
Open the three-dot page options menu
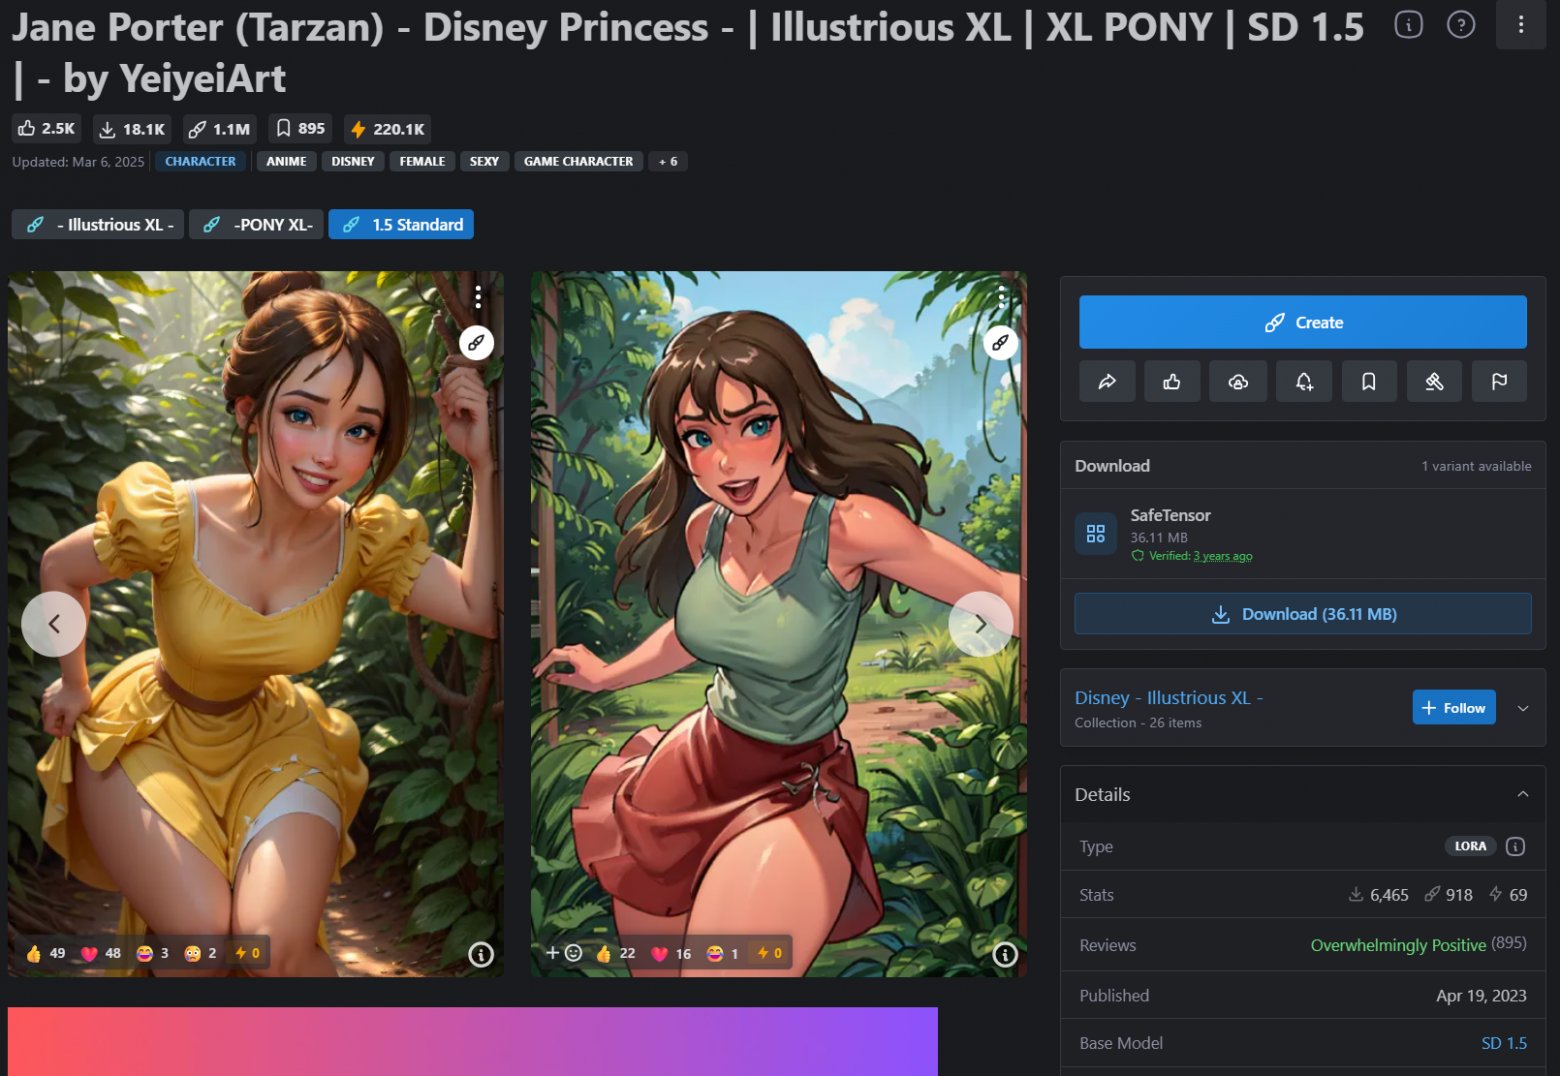[1521, 24]
